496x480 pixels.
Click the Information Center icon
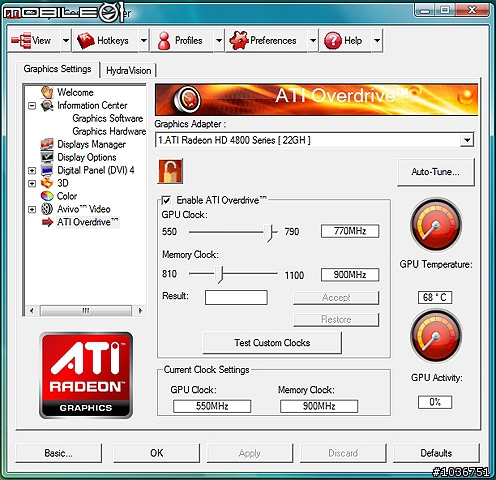click(47, 106)
